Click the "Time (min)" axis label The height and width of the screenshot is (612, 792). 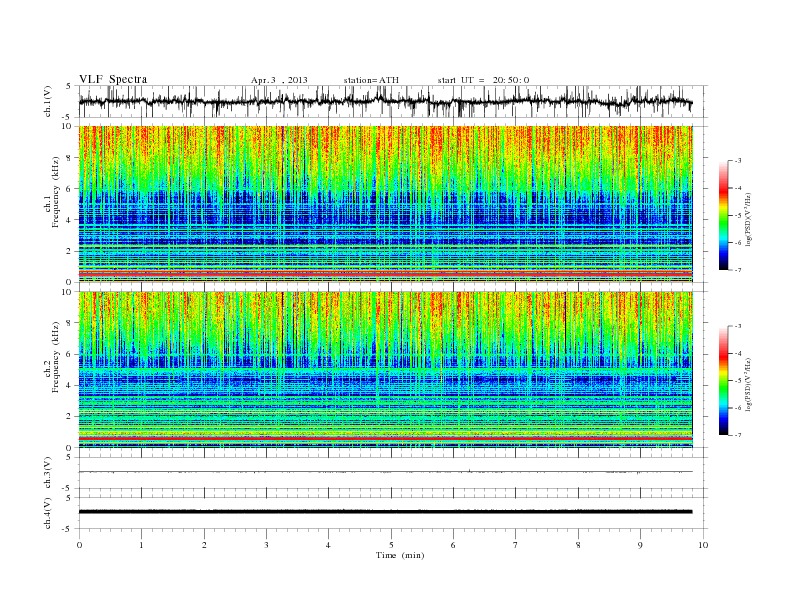pyautogui.click(x=400, y=555)
